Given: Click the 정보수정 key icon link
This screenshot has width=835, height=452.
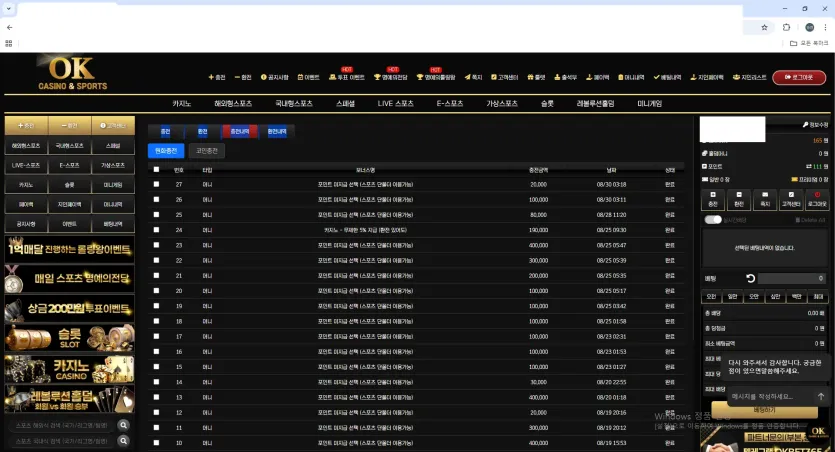Looking at the screenshot, I should (x=815, y=125).
